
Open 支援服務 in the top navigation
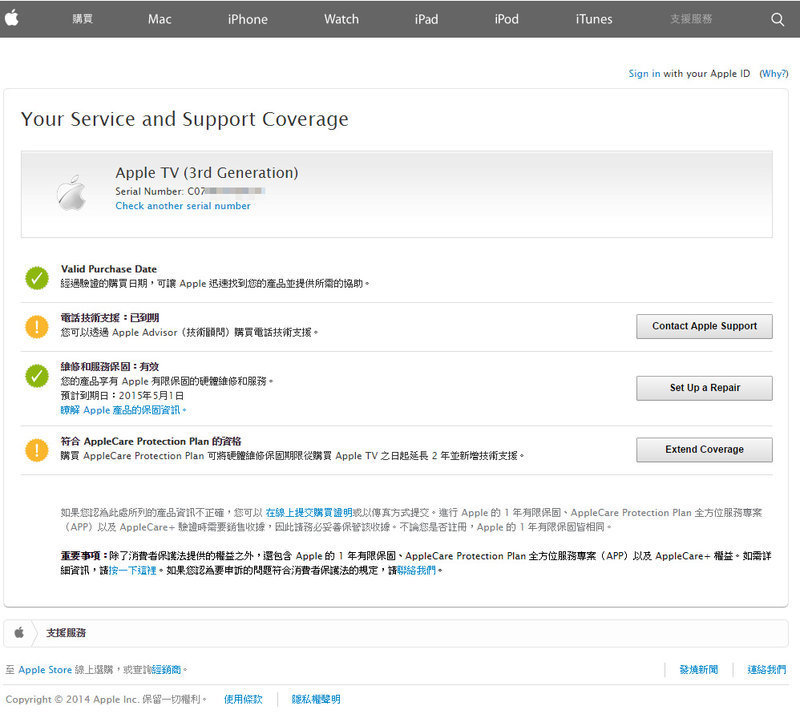pyautogui.click(x=691, y=19)
